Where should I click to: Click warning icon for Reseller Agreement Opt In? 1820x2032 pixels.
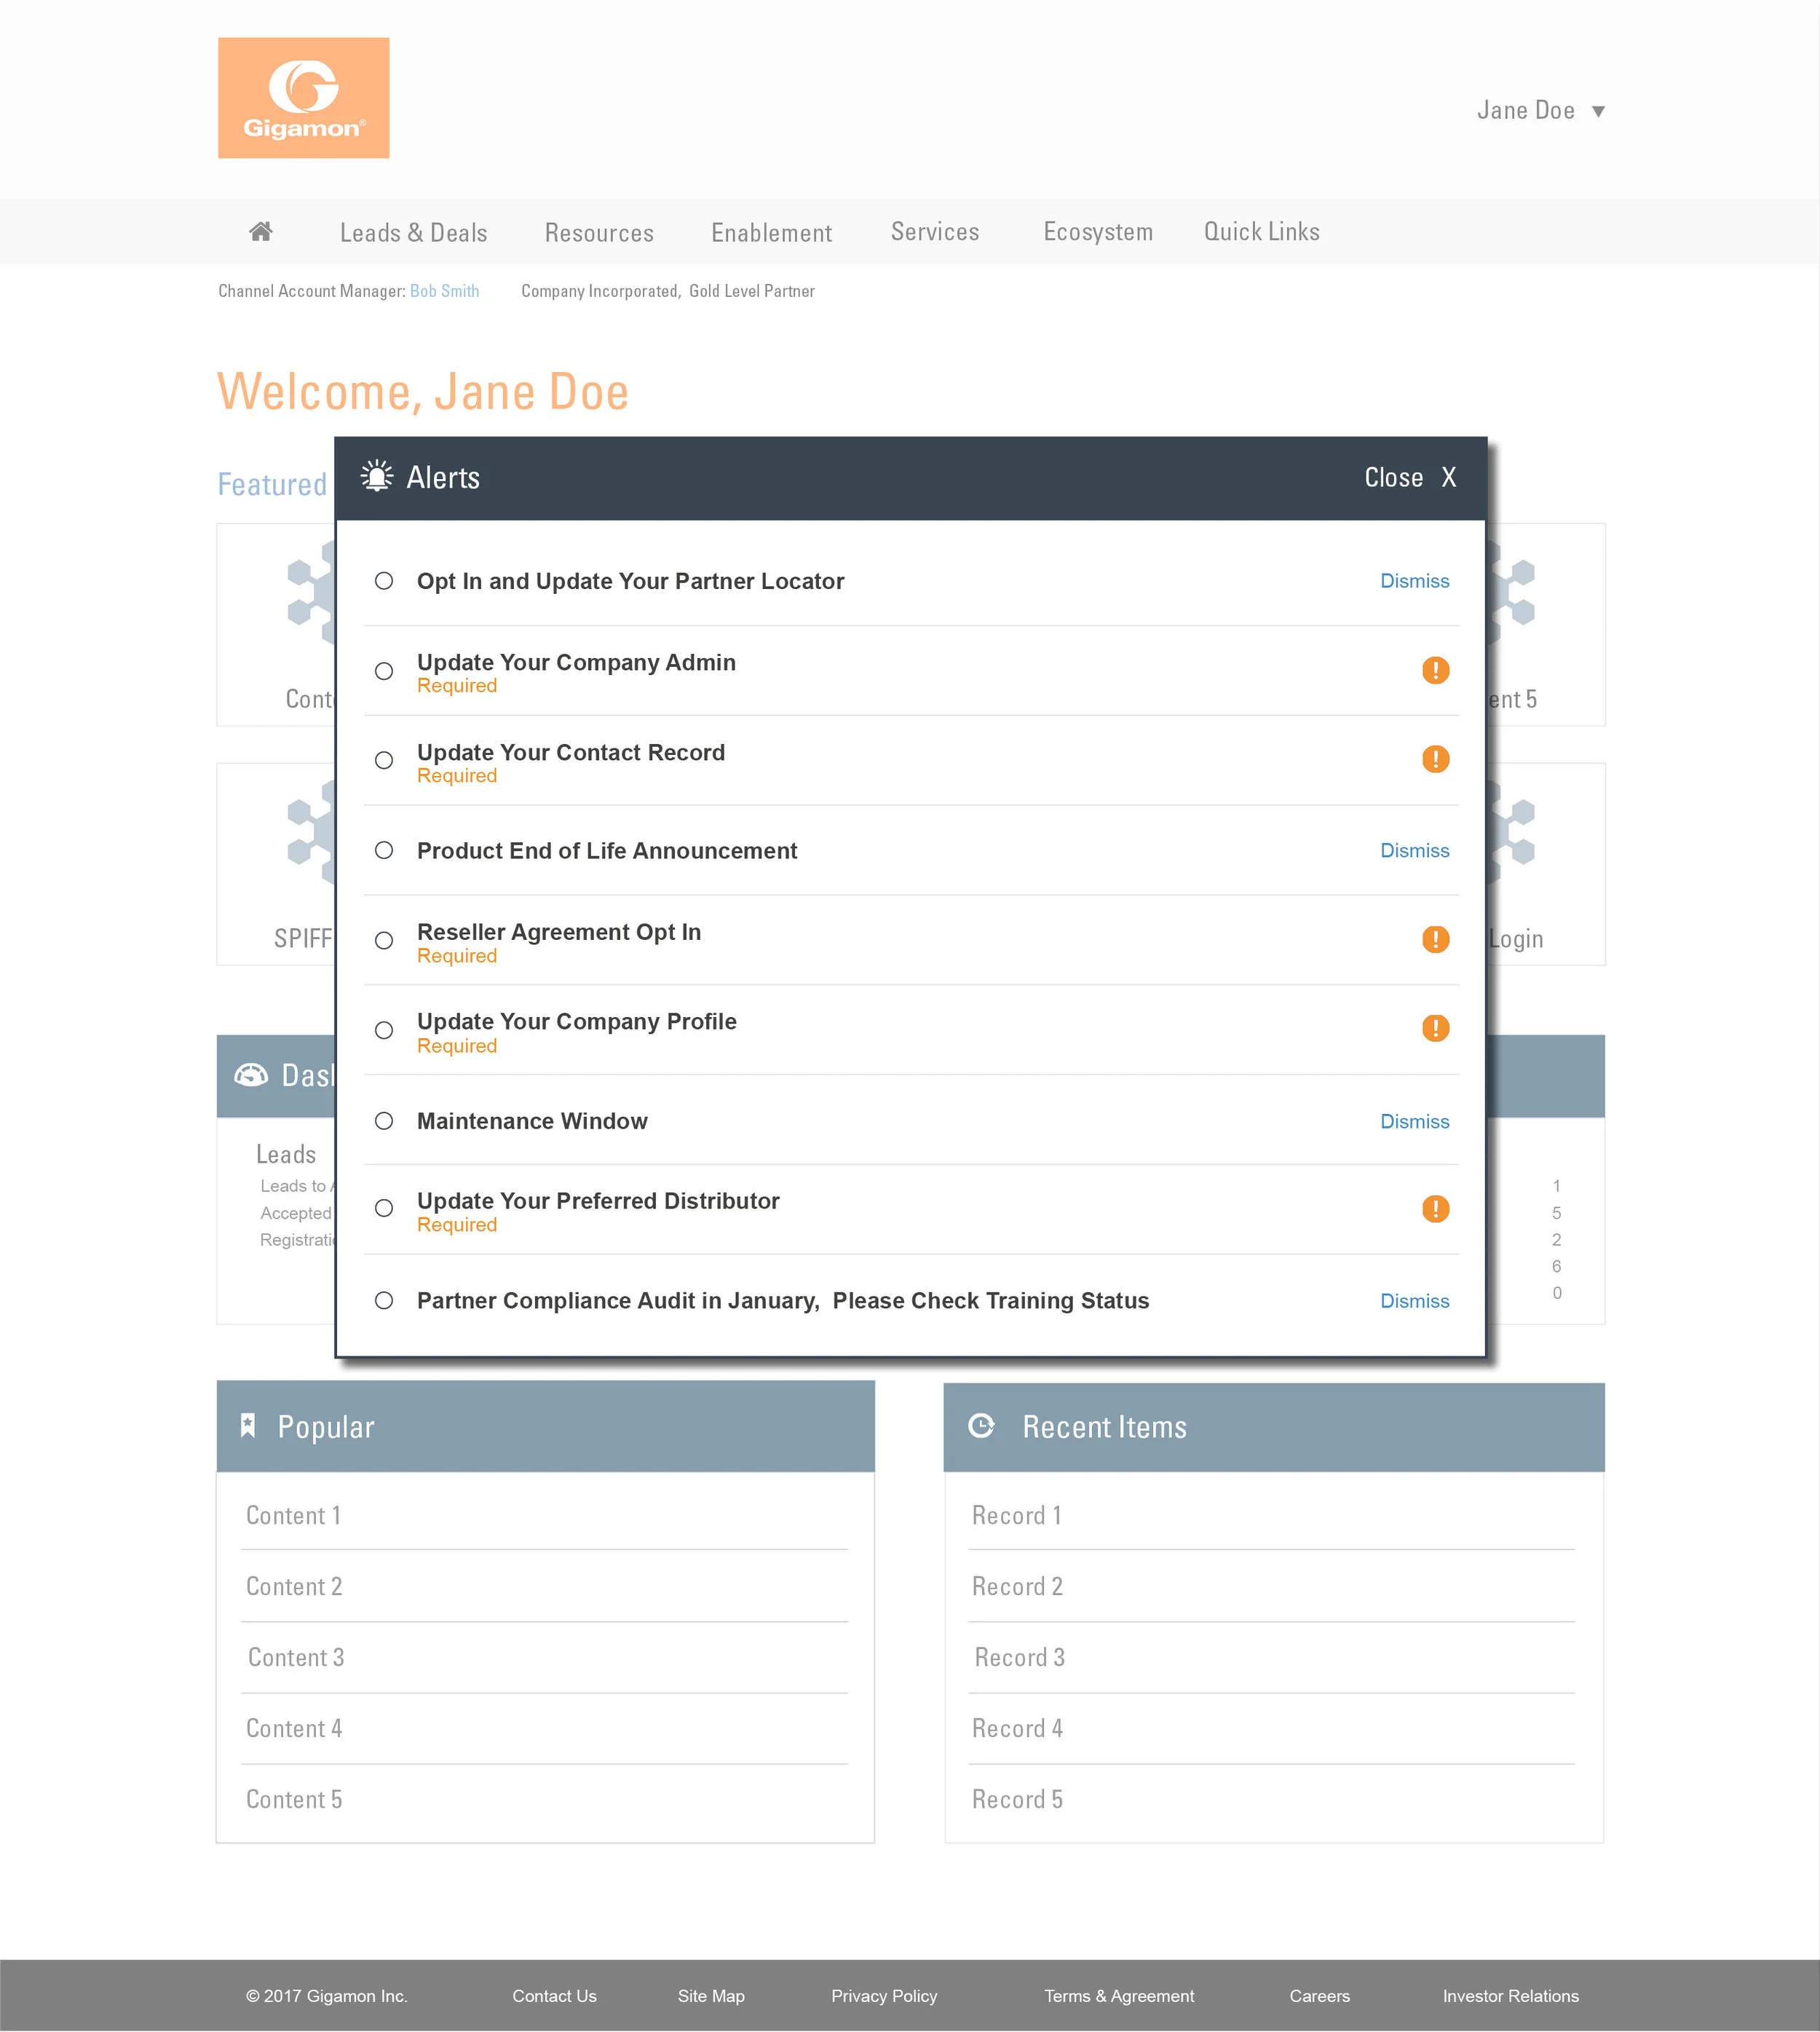click(1435, 939)
